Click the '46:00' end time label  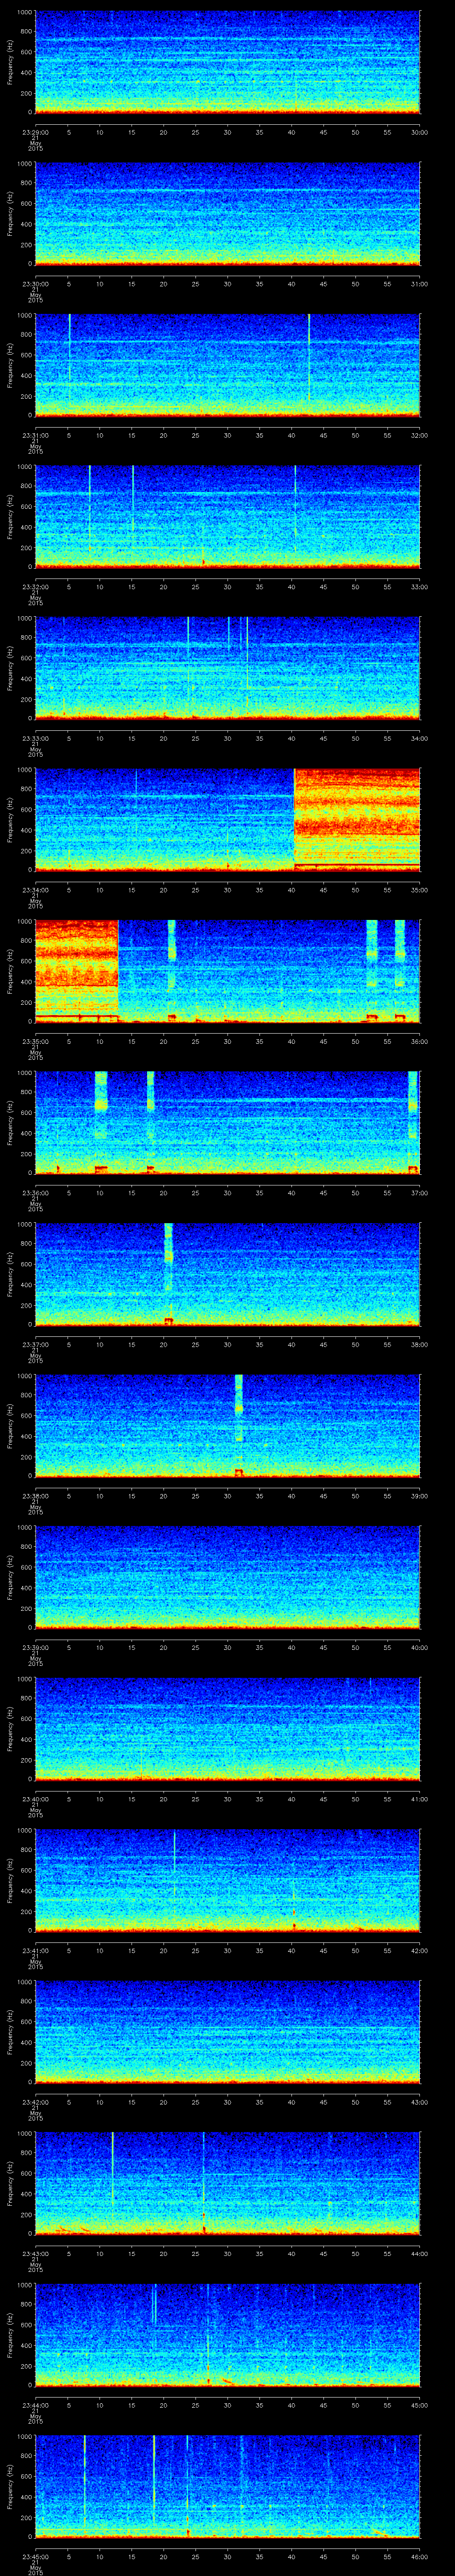[x=419, y=2557]
